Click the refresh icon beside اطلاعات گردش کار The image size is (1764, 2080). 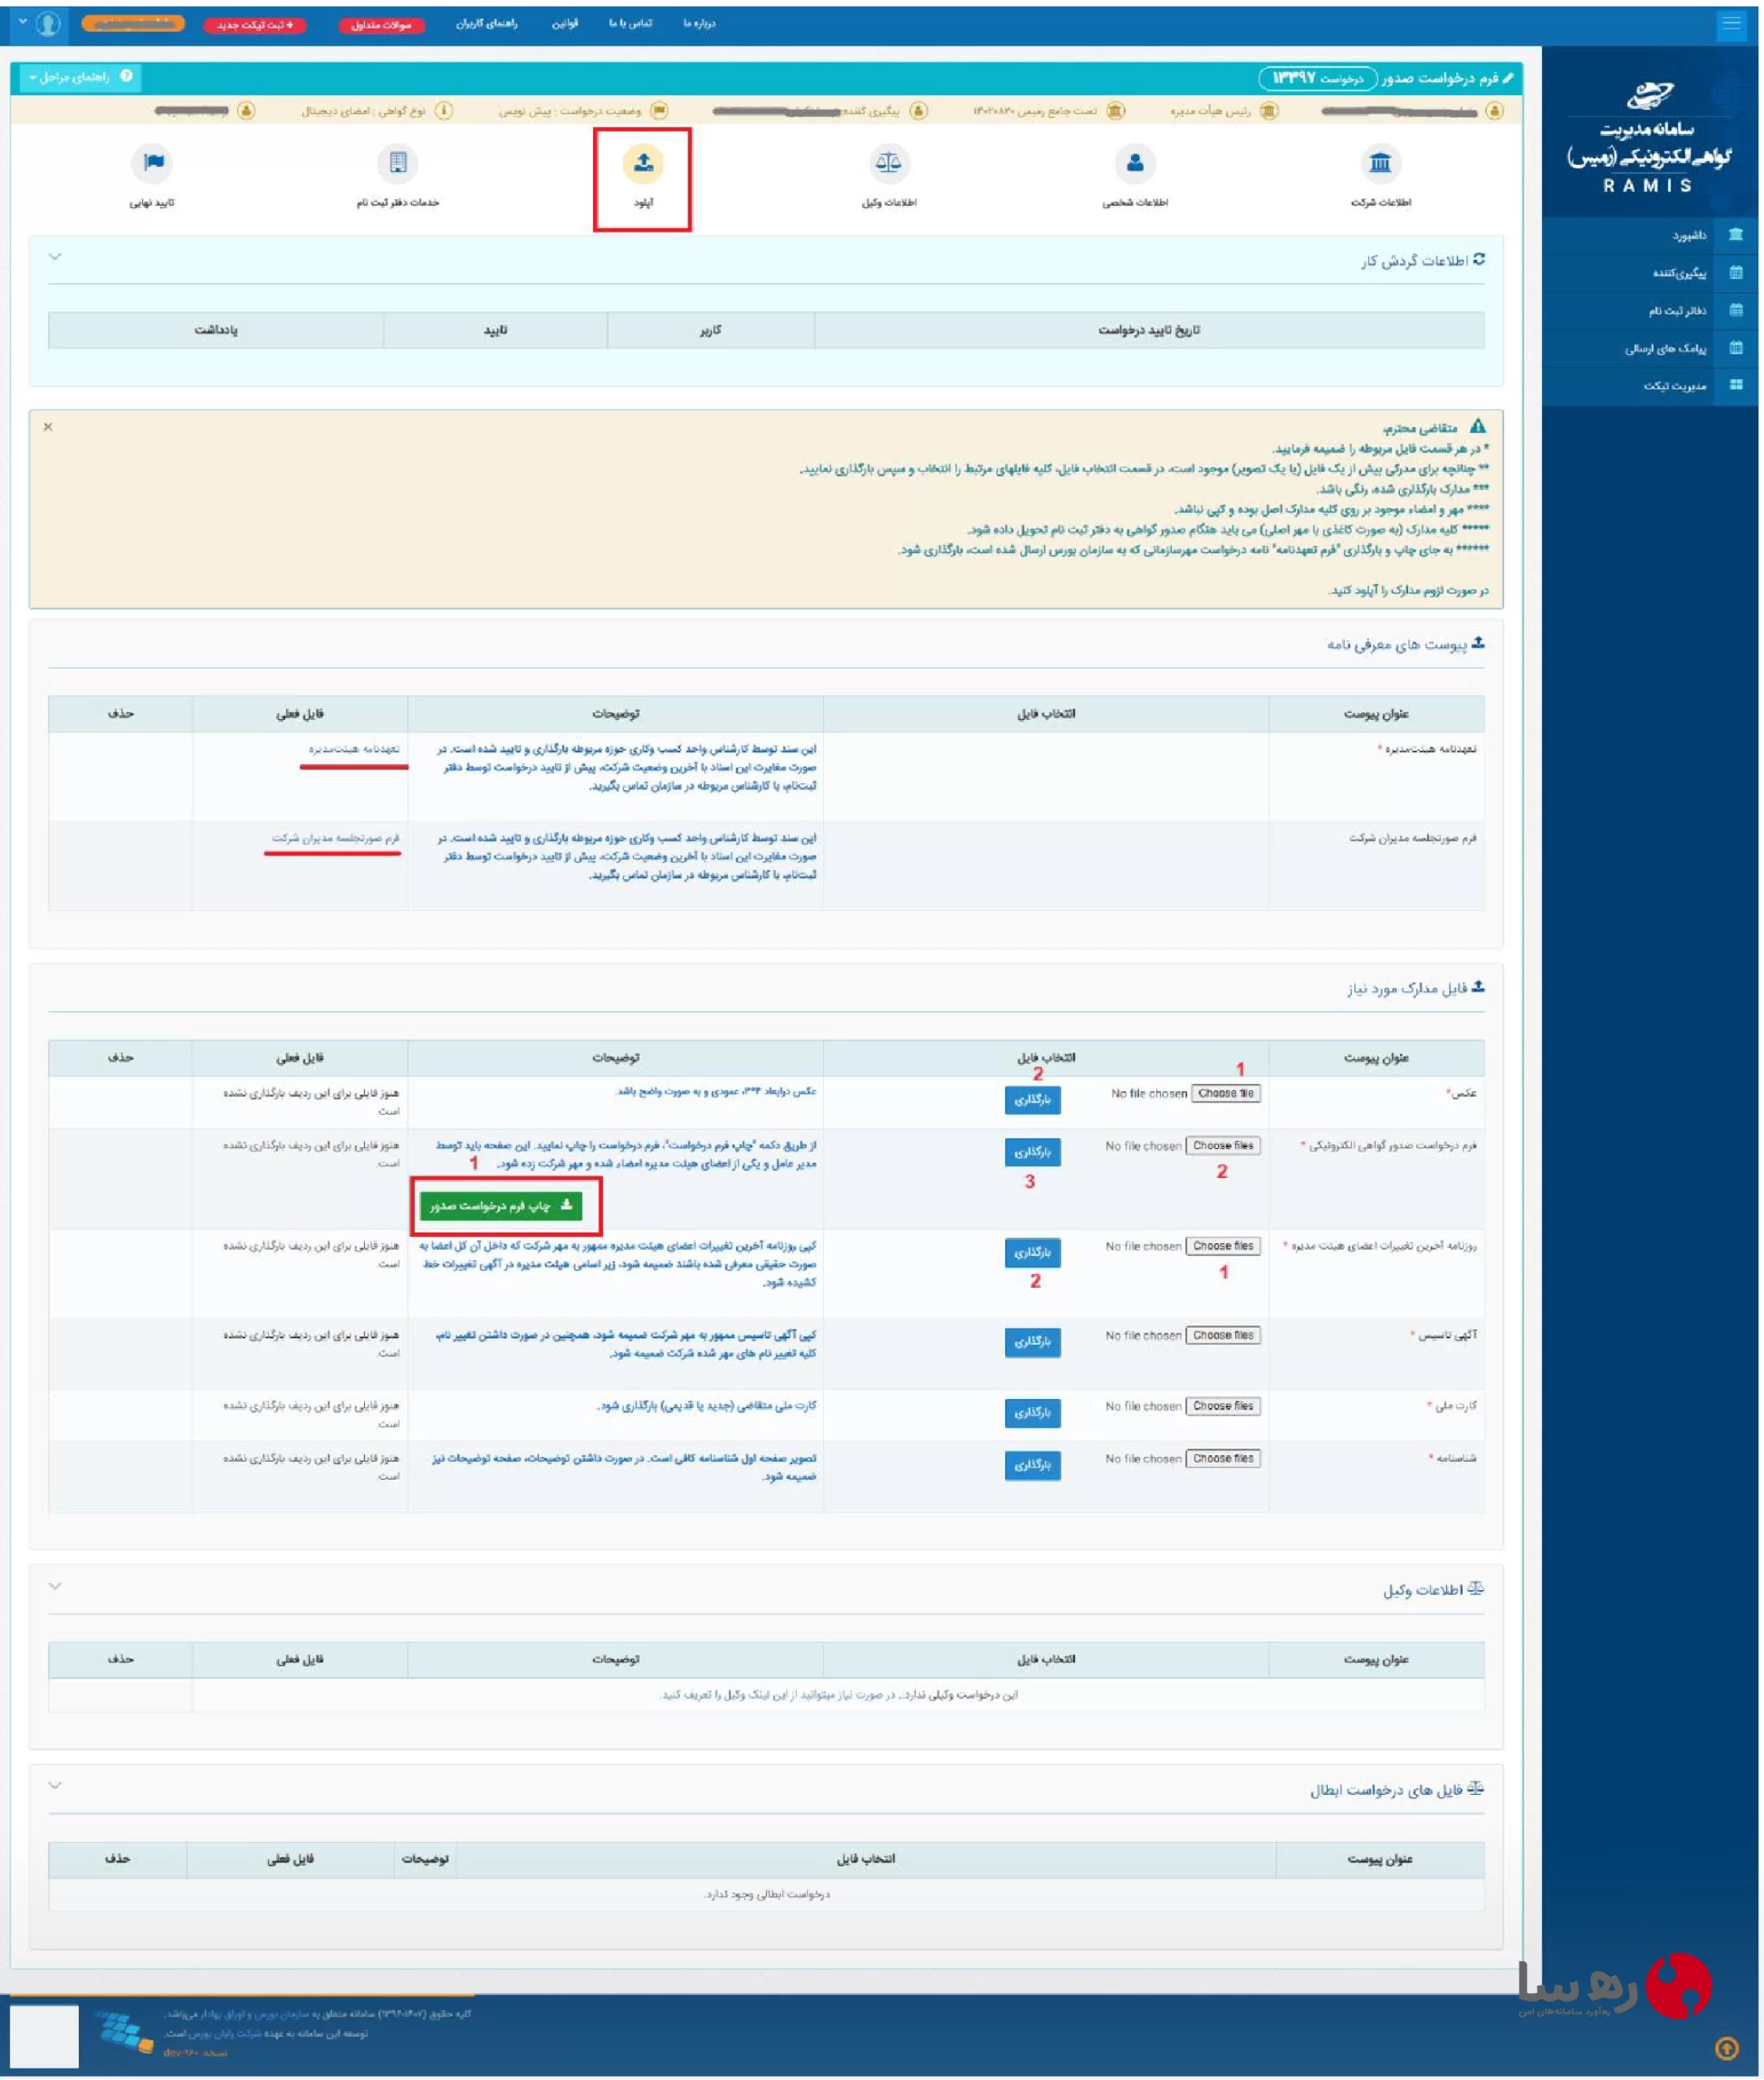[x=1479, y=259]
